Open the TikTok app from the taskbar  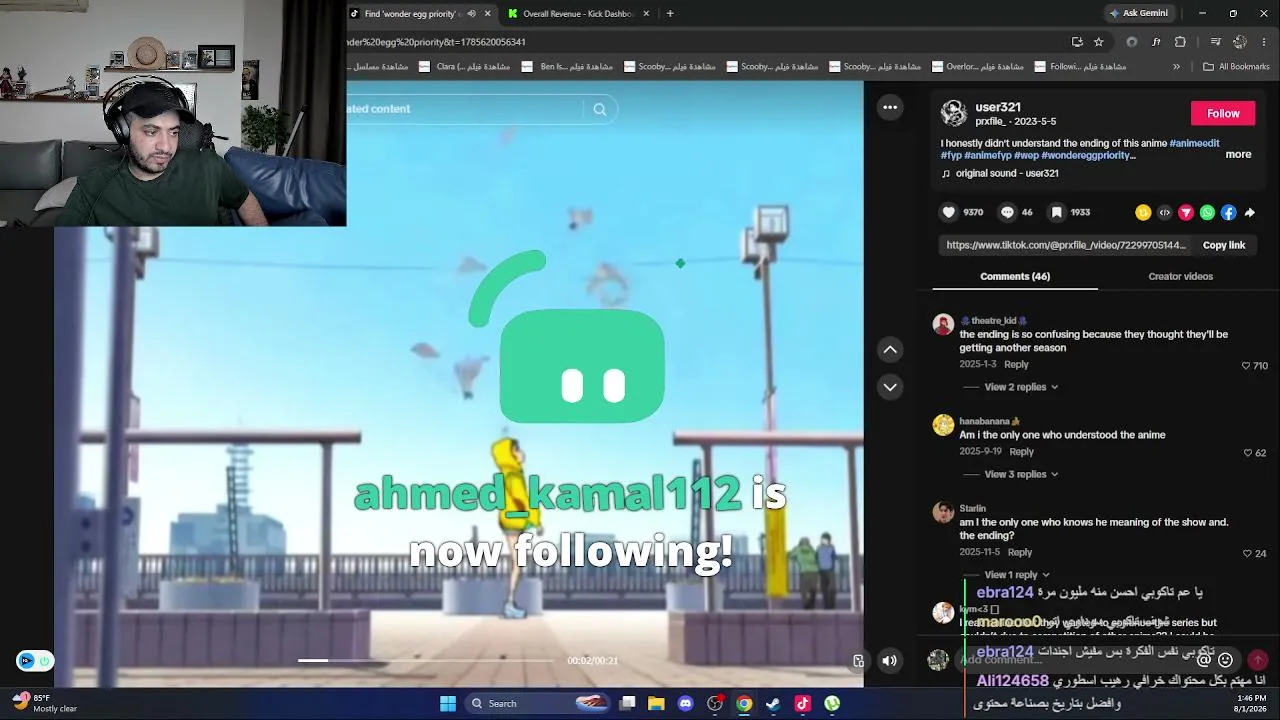[x=802, y=703]
